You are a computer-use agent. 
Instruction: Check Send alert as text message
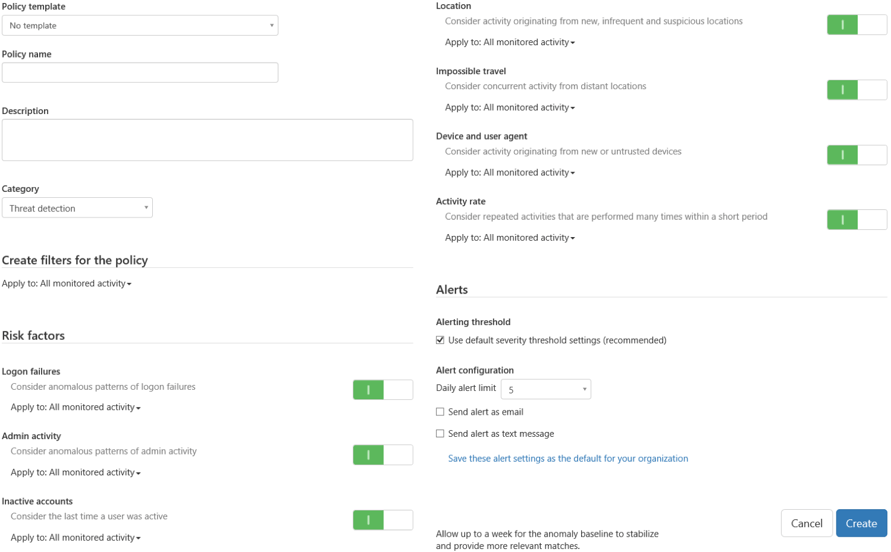point(440,434)
